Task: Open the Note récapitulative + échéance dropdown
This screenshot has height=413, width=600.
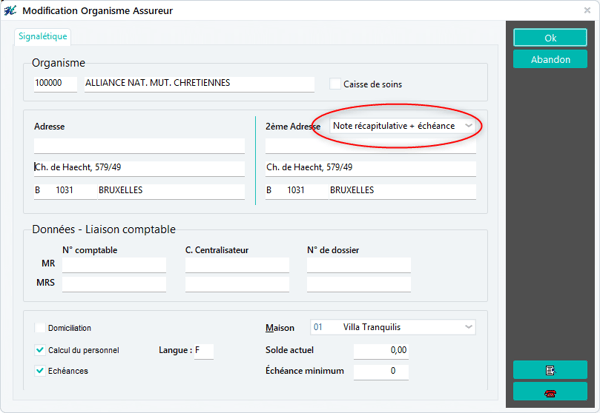Action: click(x=400, y=126)
